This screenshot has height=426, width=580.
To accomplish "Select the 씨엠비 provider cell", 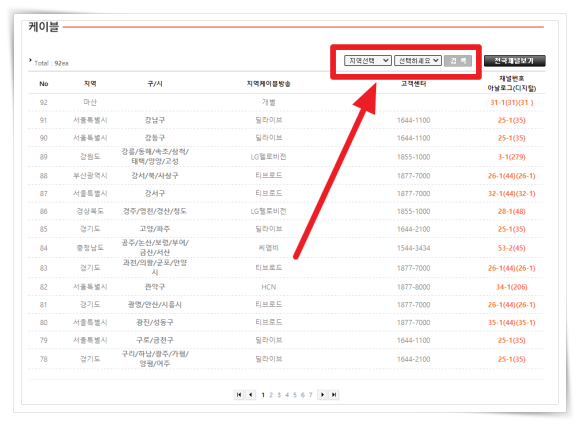I will click(x=269, y=248).
